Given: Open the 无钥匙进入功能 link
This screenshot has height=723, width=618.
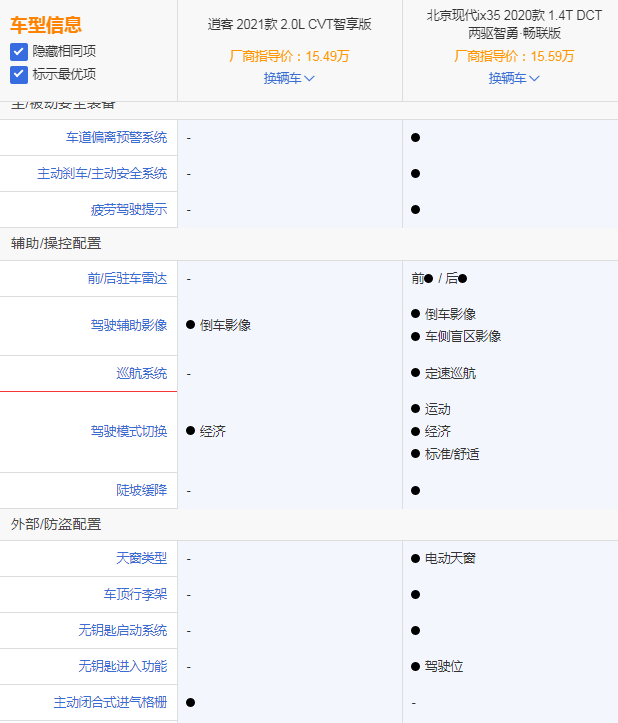Looking at the screenshot, I should pos(123,666).
